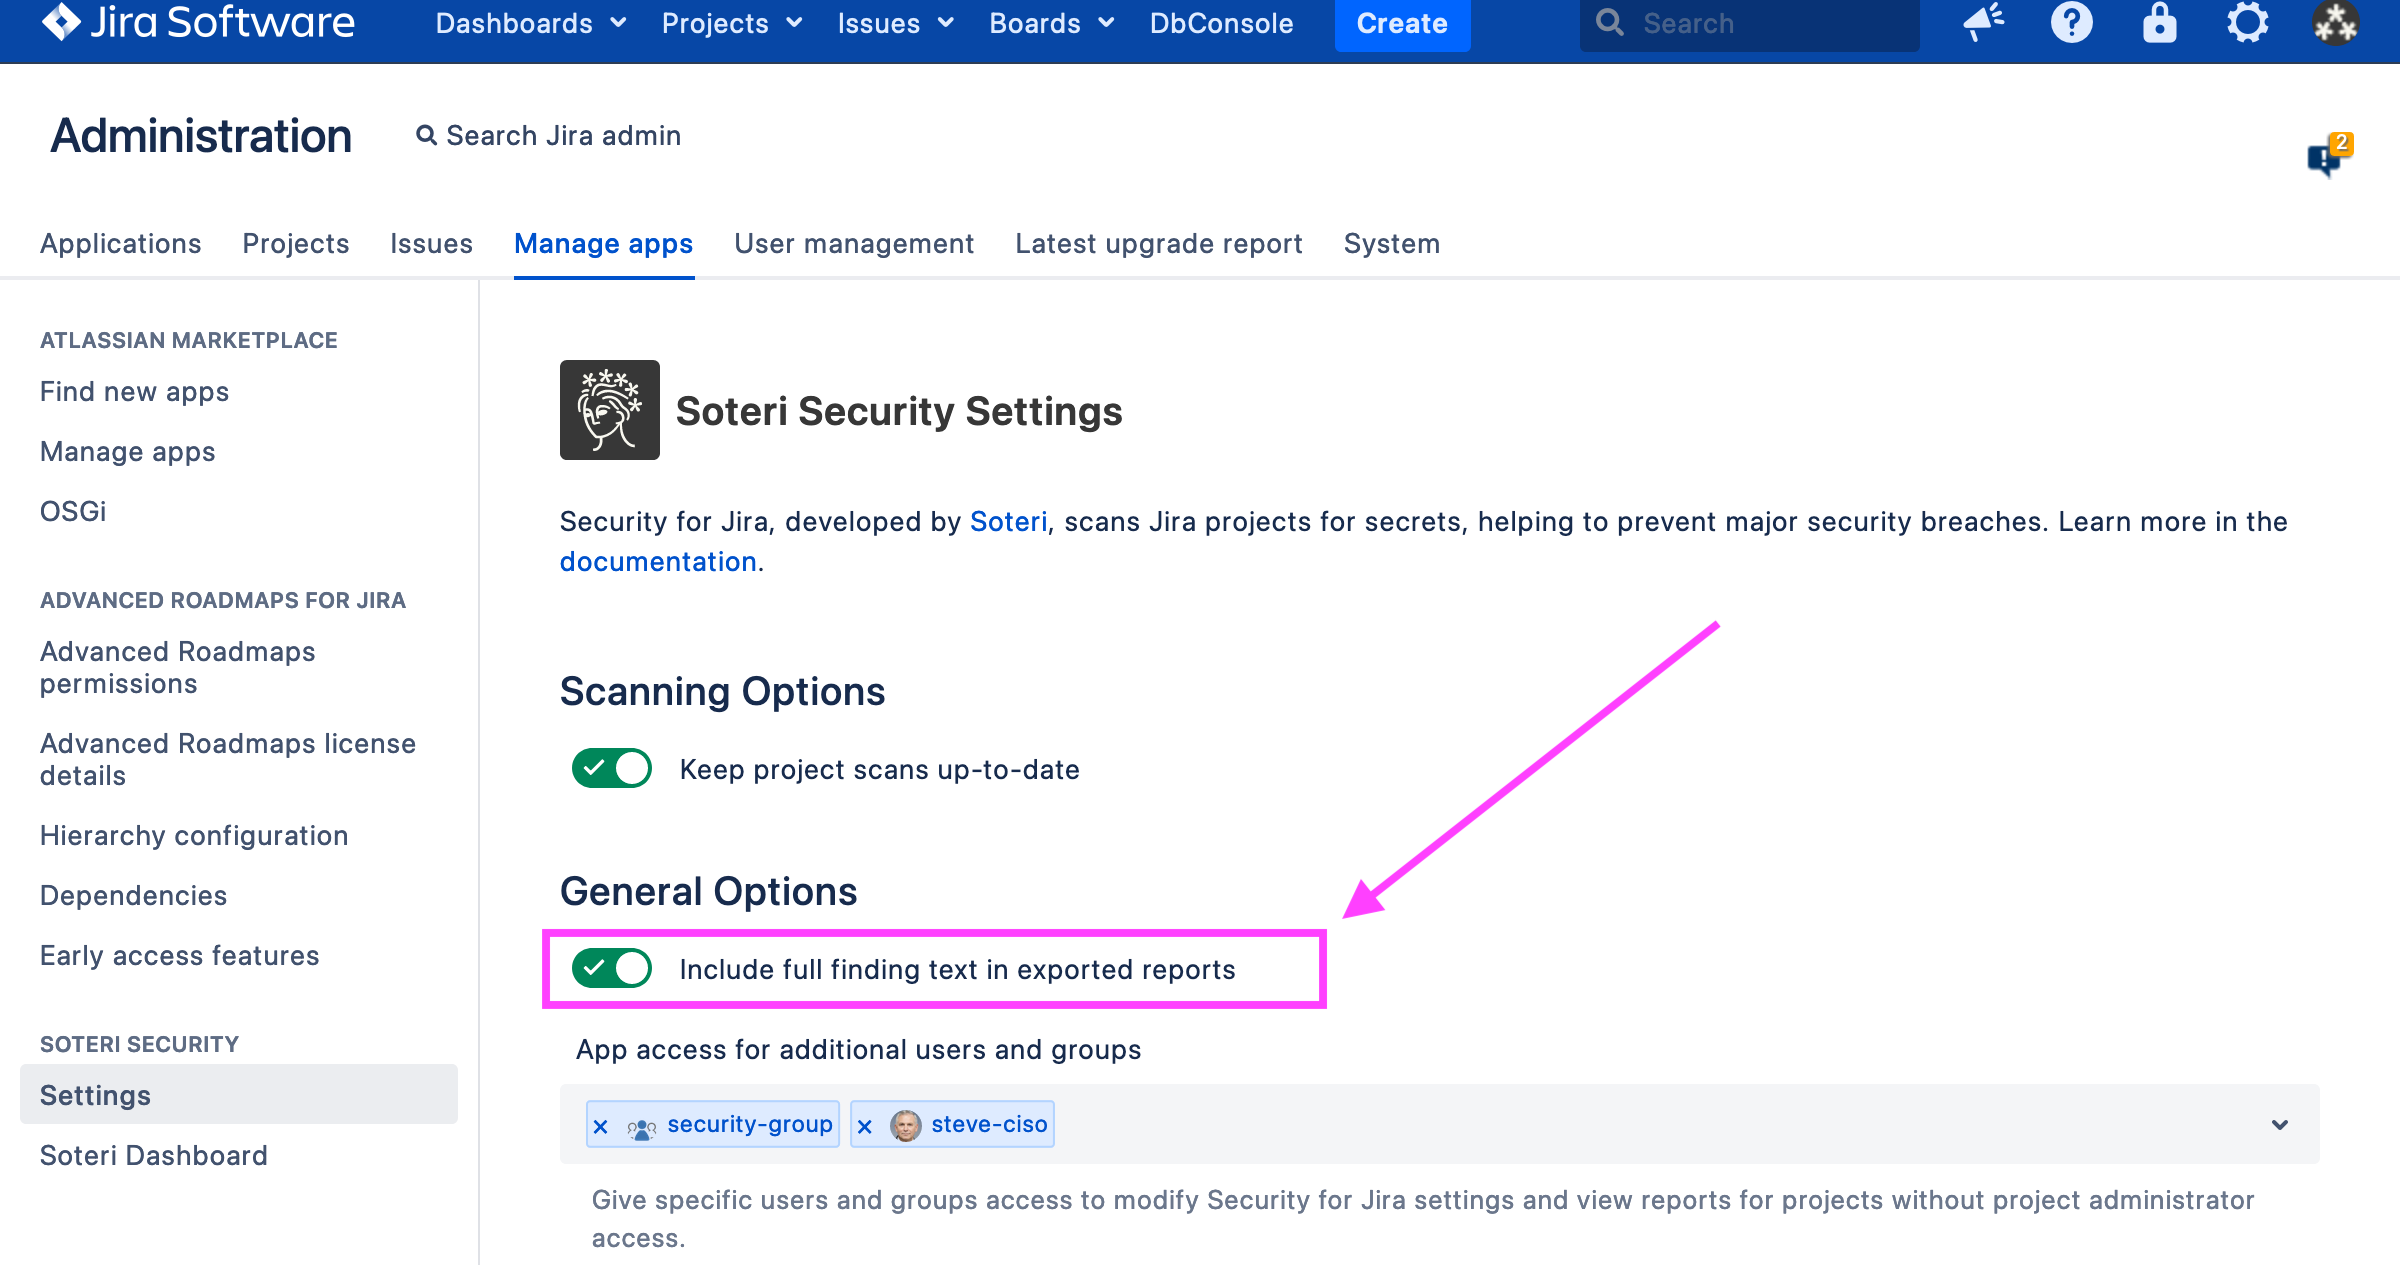
Task: Remove security-group using its x icon
Action: 601,1126
